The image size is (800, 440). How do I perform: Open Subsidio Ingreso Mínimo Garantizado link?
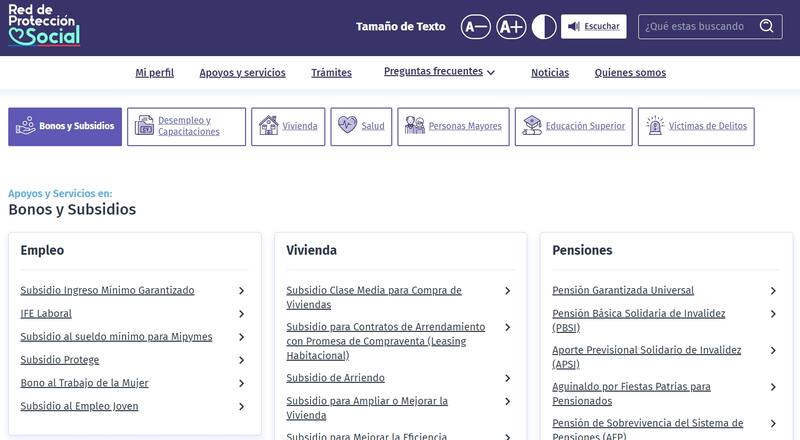tap(107, 291)
